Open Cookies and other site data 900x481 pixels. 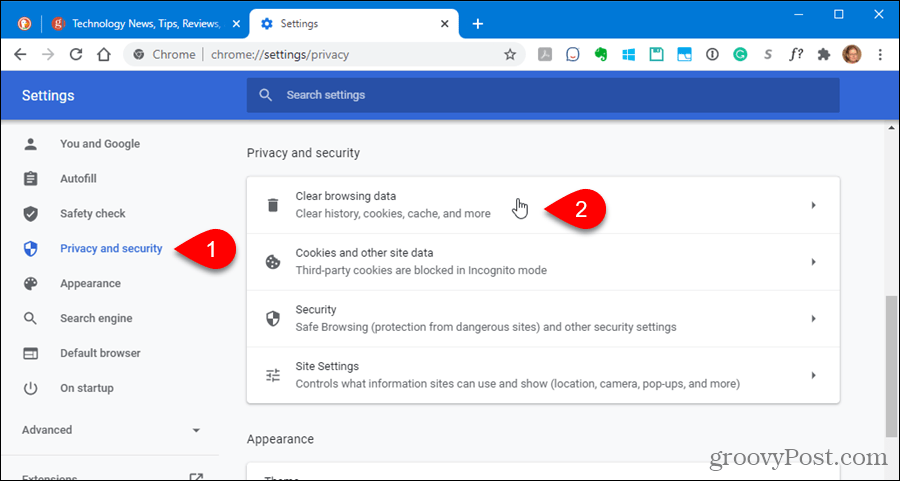click(x=543, y=262)
